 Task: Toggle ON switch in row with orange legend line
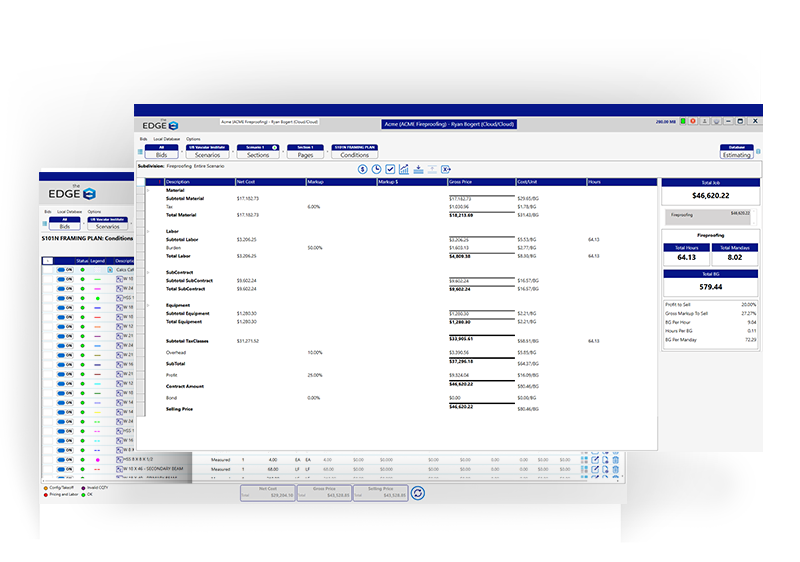point(65,326)
